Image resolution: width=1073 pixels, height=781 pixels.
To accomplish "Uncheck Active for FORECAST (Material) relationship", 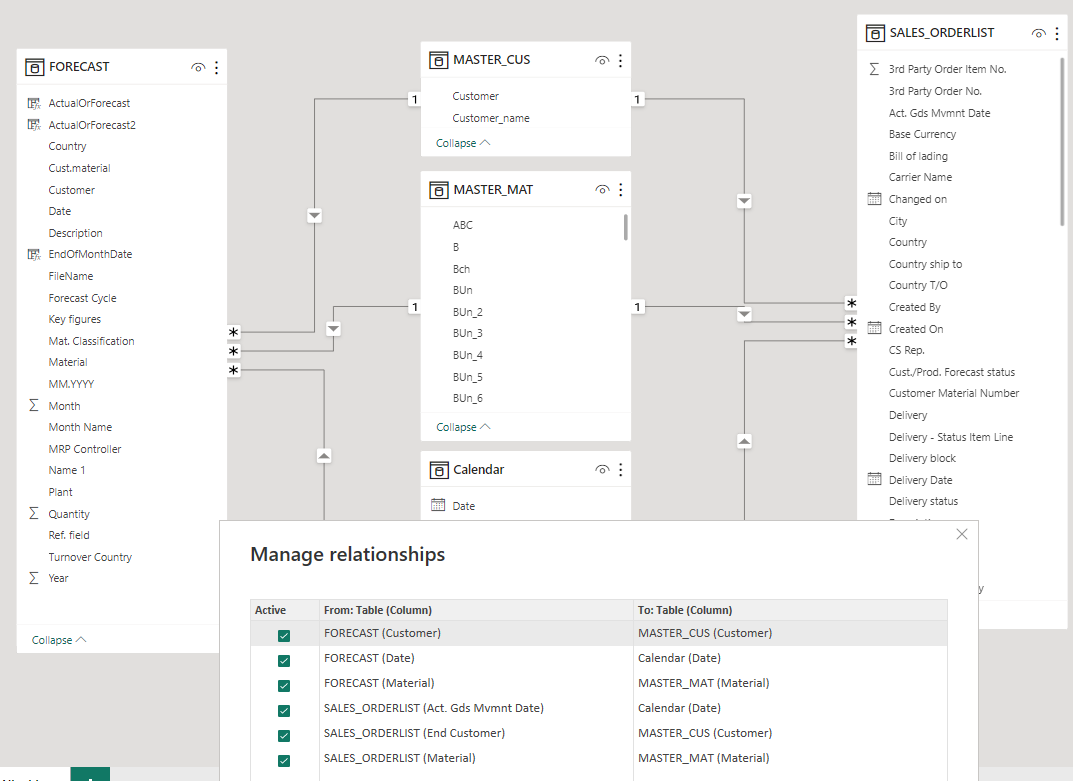I will [284, 685].
